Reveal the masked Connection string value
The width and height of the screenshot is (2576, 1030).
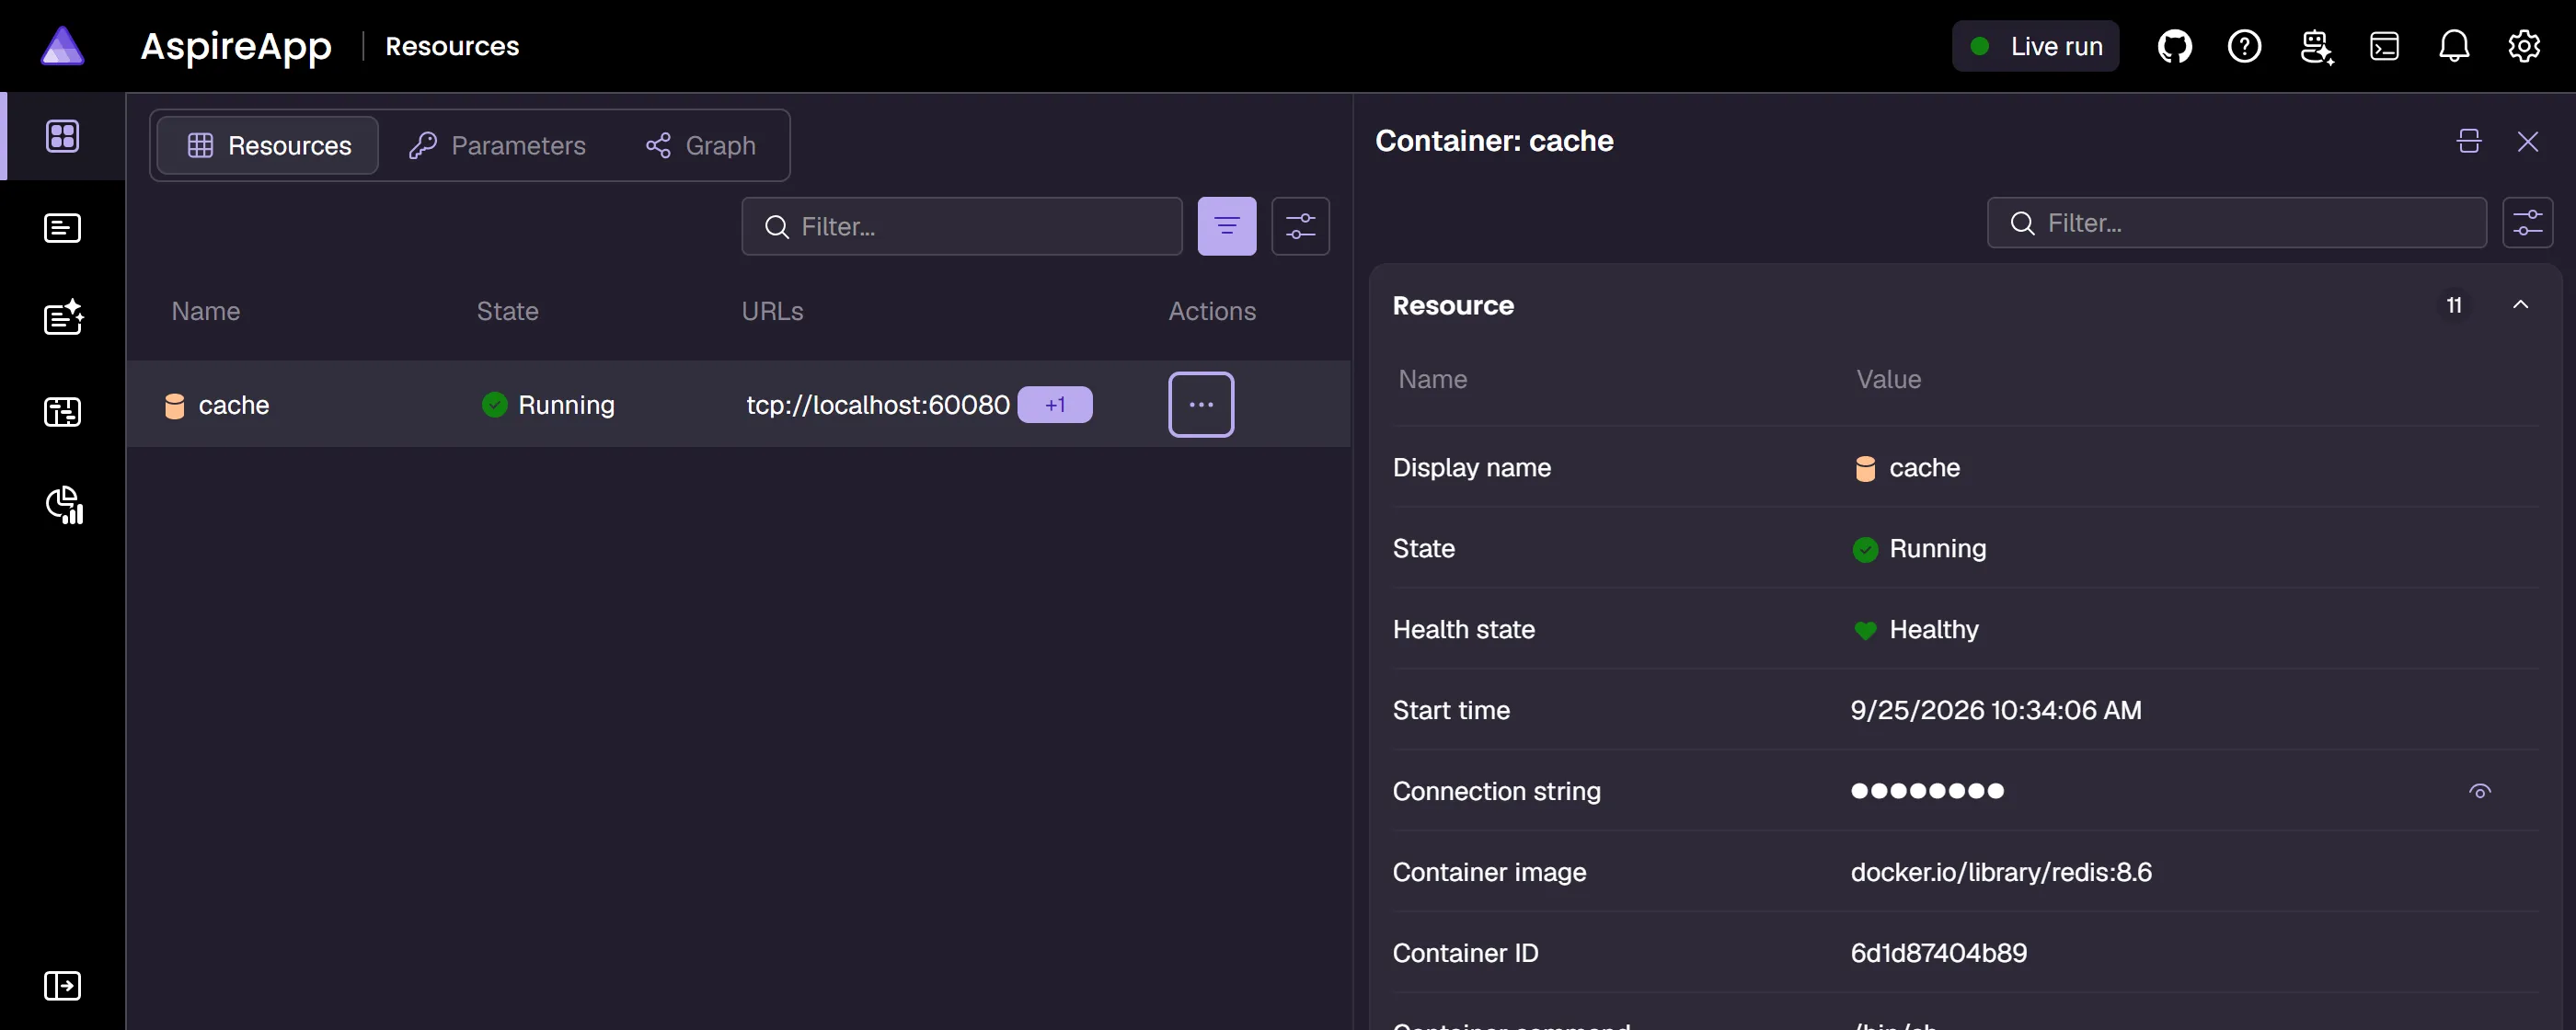[x=2479, y=791]
